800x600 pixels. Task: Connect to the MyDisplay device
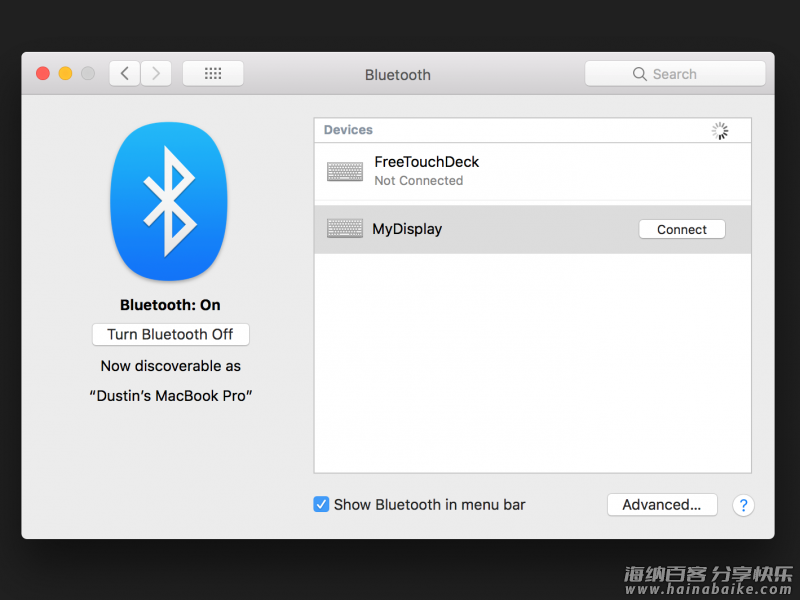pos(682,229)
